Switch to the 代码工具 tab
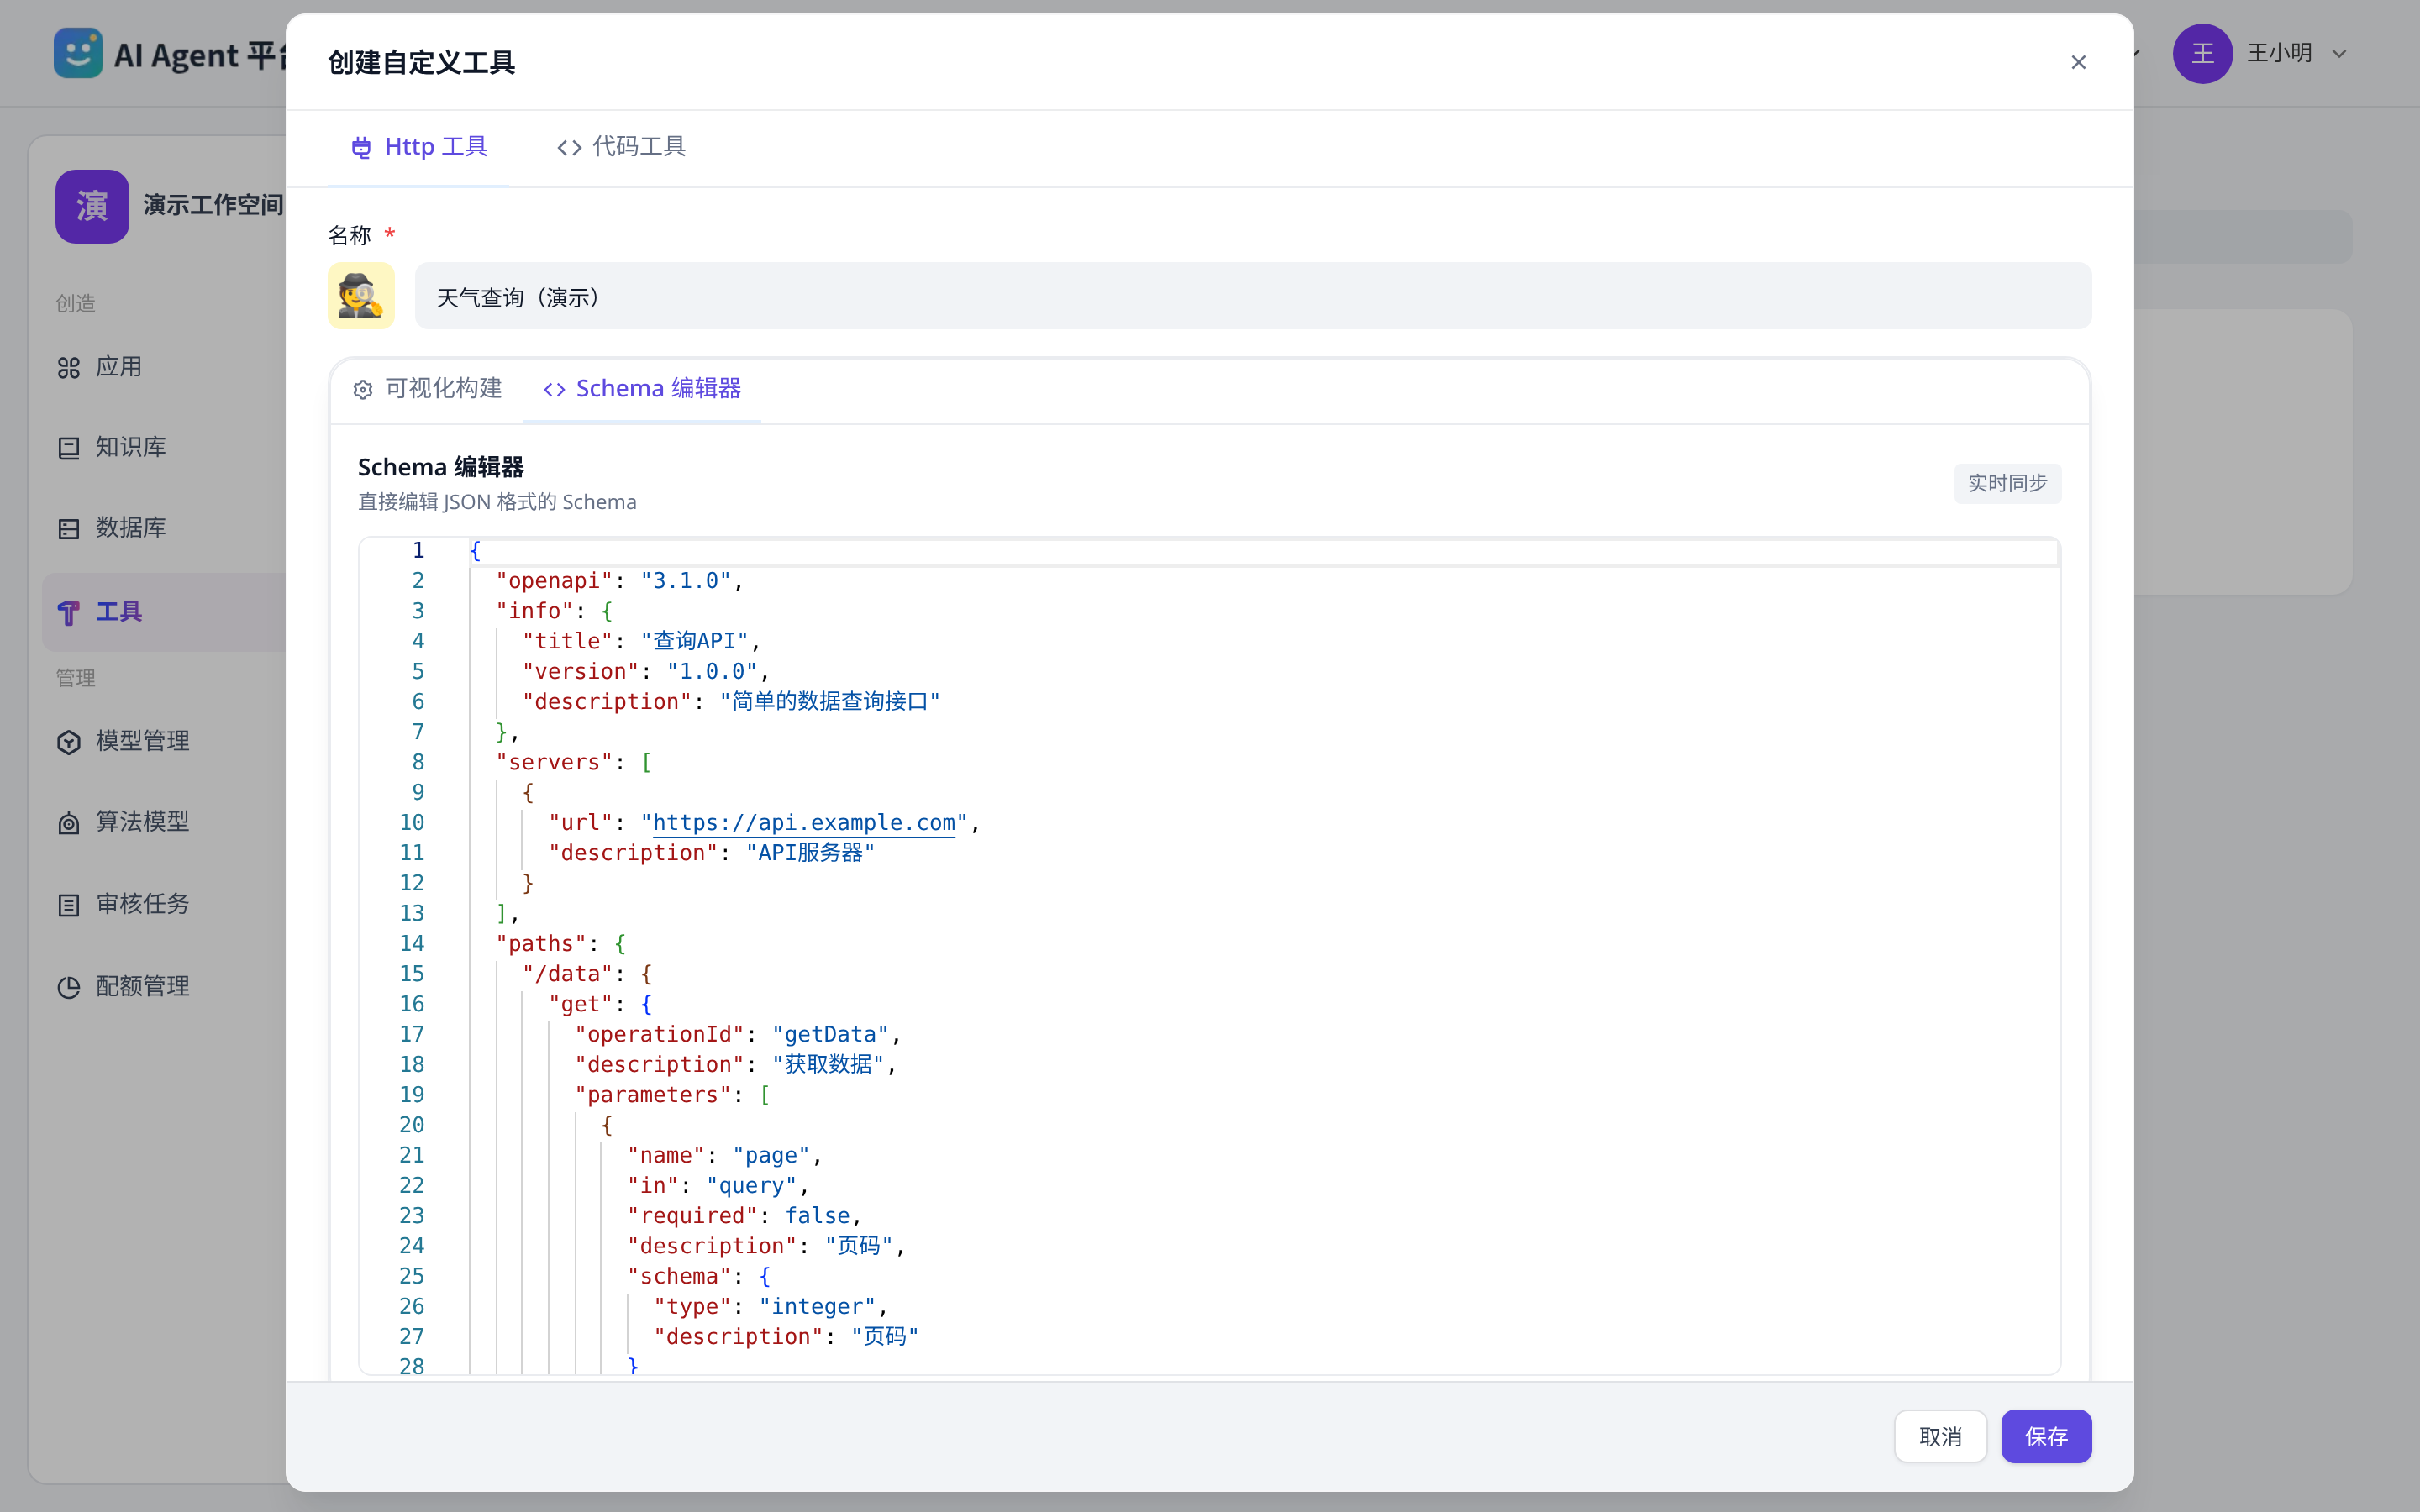This screenshot has height=1512, width=2420. click(621, 147)
